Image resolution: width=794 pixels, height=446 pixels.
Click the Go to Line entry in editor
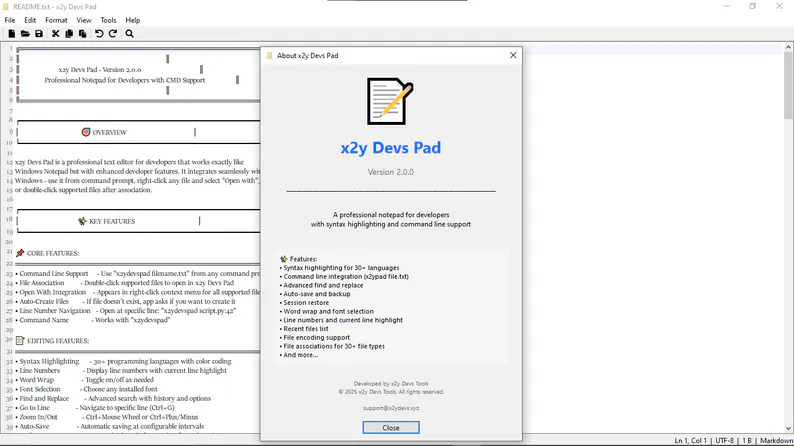coord(95,408)
